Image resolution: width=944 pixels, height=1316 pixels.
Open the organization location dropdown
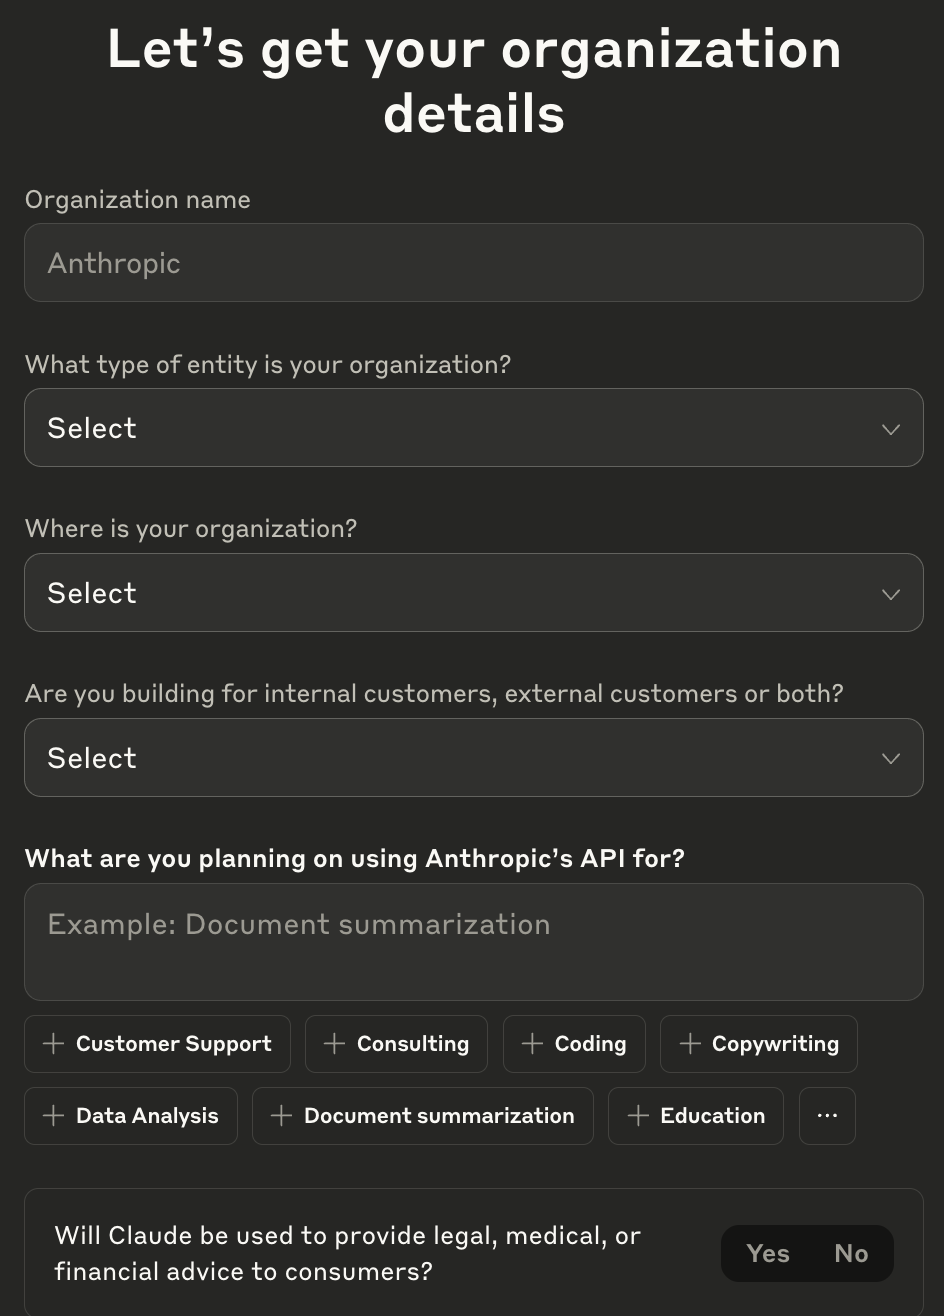[473, 593]
